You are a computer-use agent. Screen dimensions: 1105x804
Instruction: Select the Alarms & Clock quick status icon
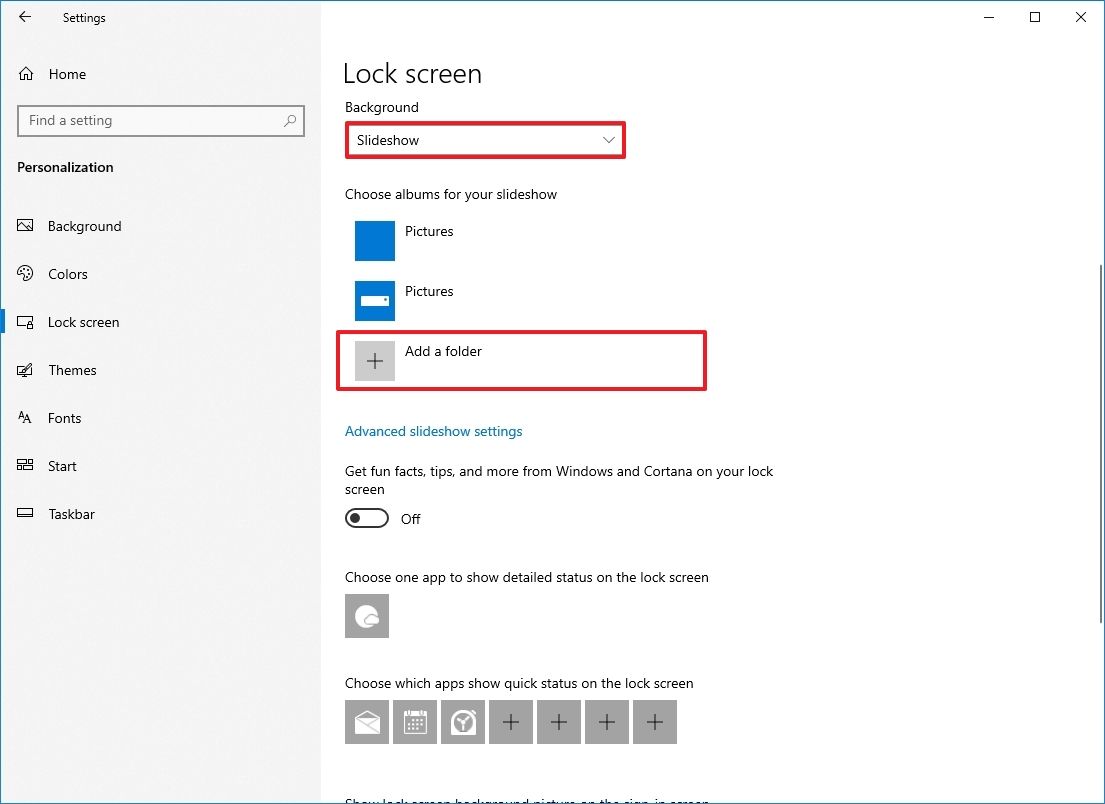coord(462,721)
